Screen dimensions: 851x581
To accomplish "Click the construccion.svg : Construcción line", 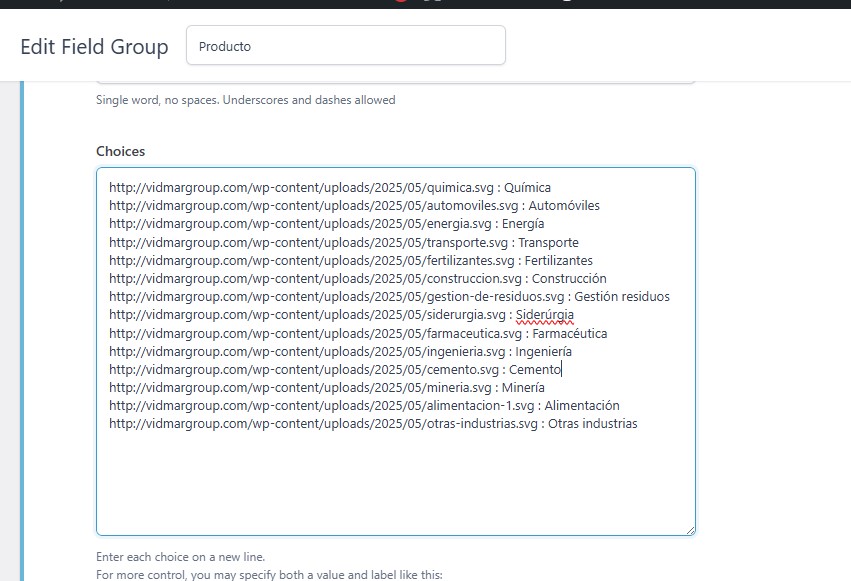I will [358, 278].
